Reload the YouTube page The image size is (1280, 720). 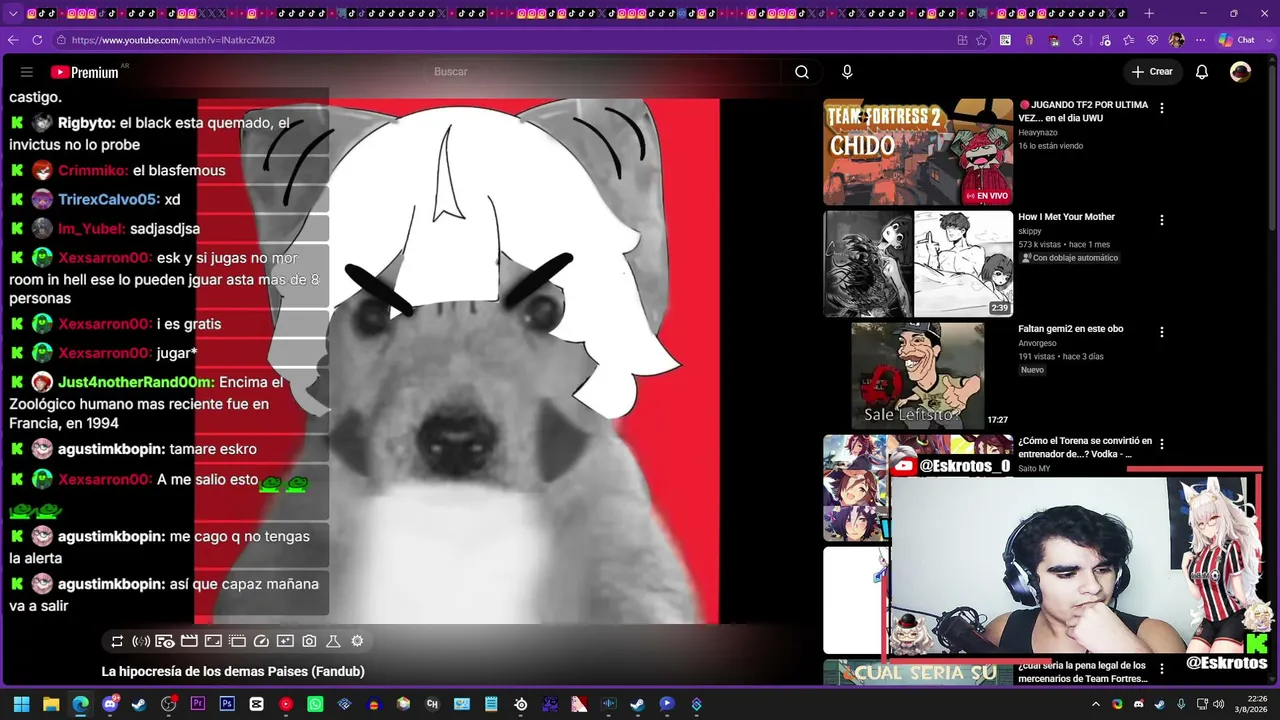(37, 40)
